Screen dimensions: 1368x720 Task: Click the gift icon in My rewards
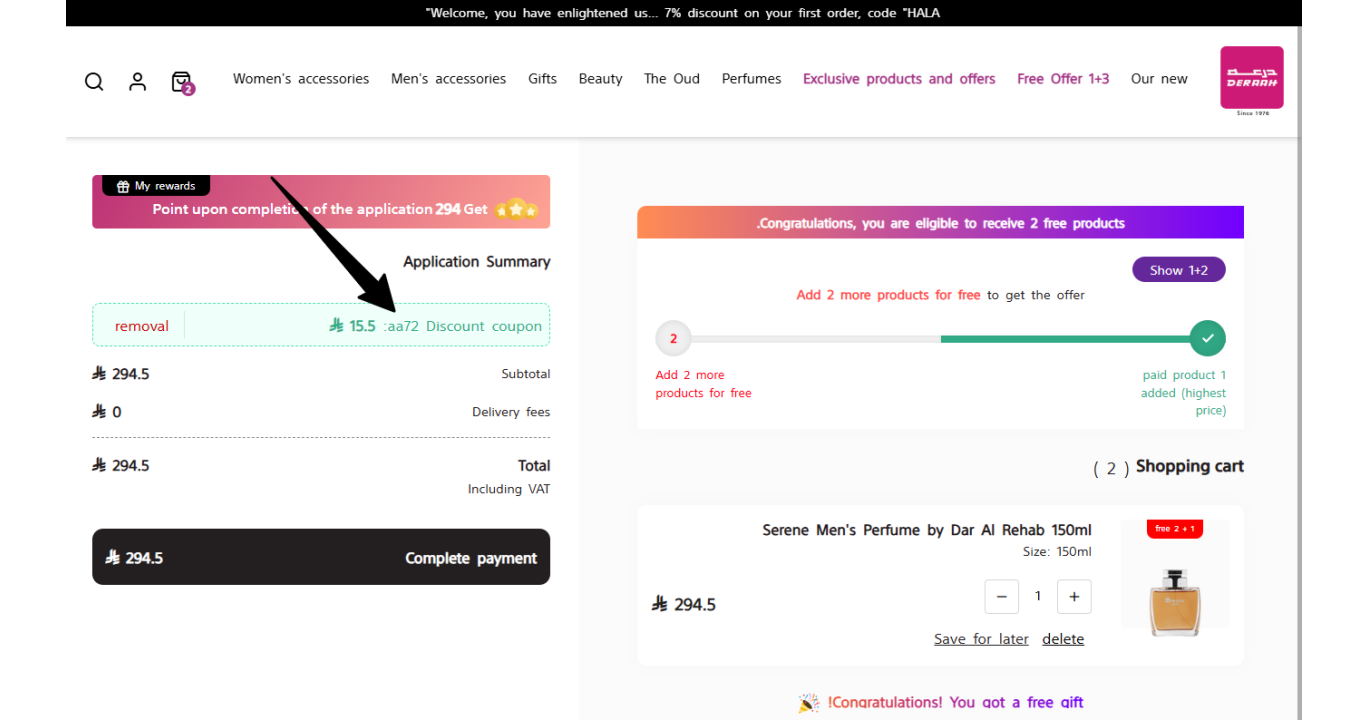123,186
